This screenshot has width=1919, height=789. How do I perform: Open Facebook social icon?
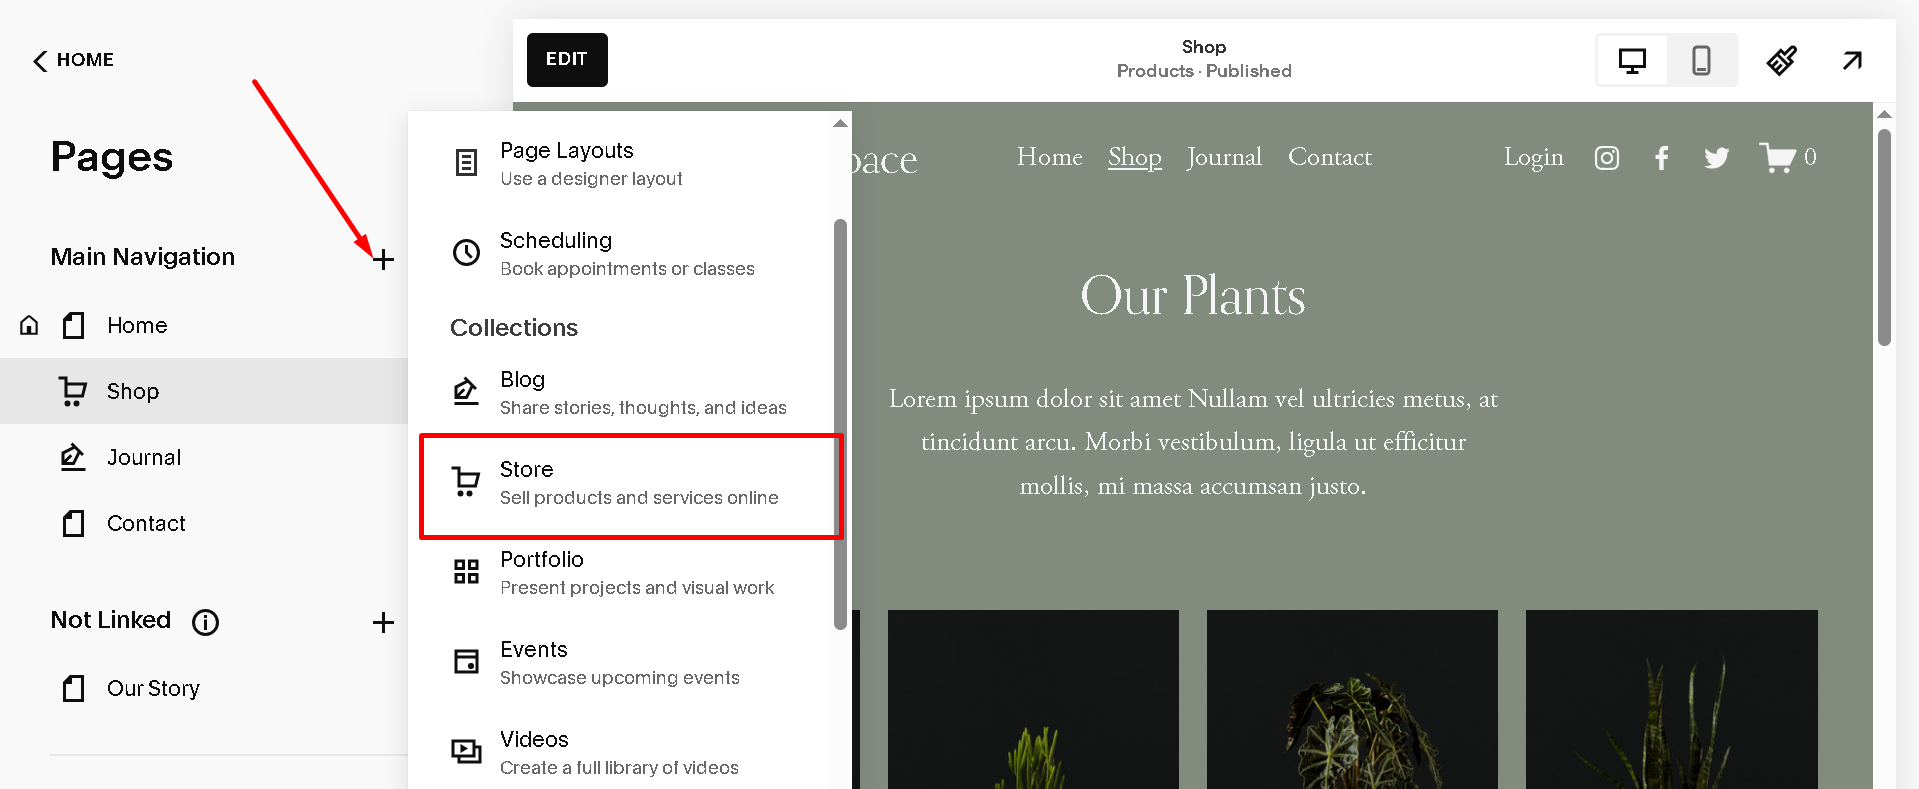point(1662,158)
